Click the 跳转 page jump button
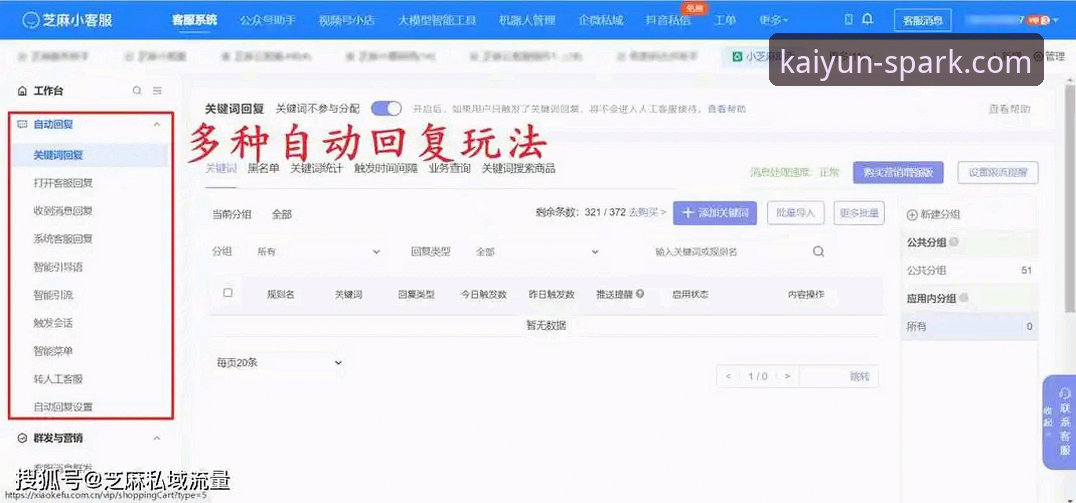 click(859, 376)
